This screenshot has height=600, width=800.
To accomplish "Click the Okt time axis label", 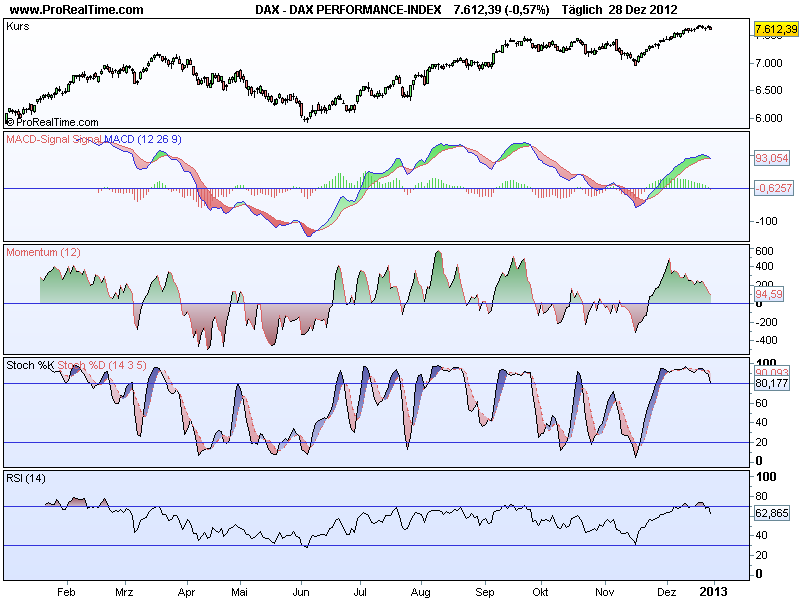I will click(540, 592).
